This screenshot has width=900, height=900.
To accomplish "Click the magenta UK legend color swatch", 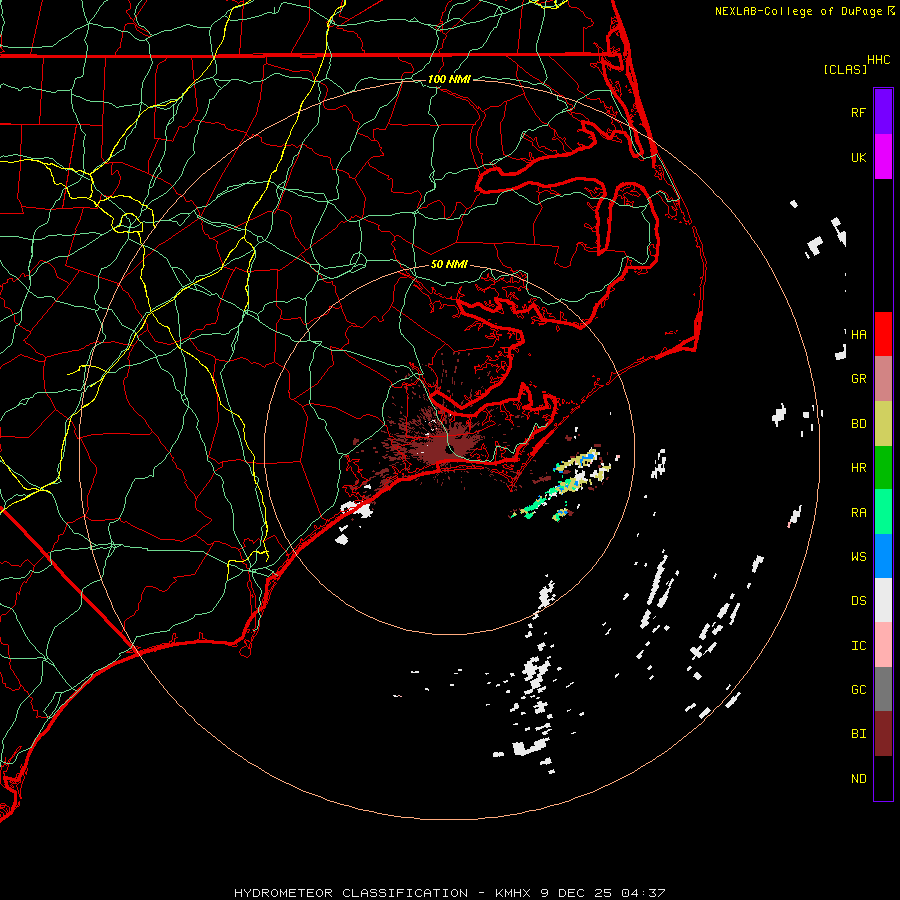I will point(883,157).
